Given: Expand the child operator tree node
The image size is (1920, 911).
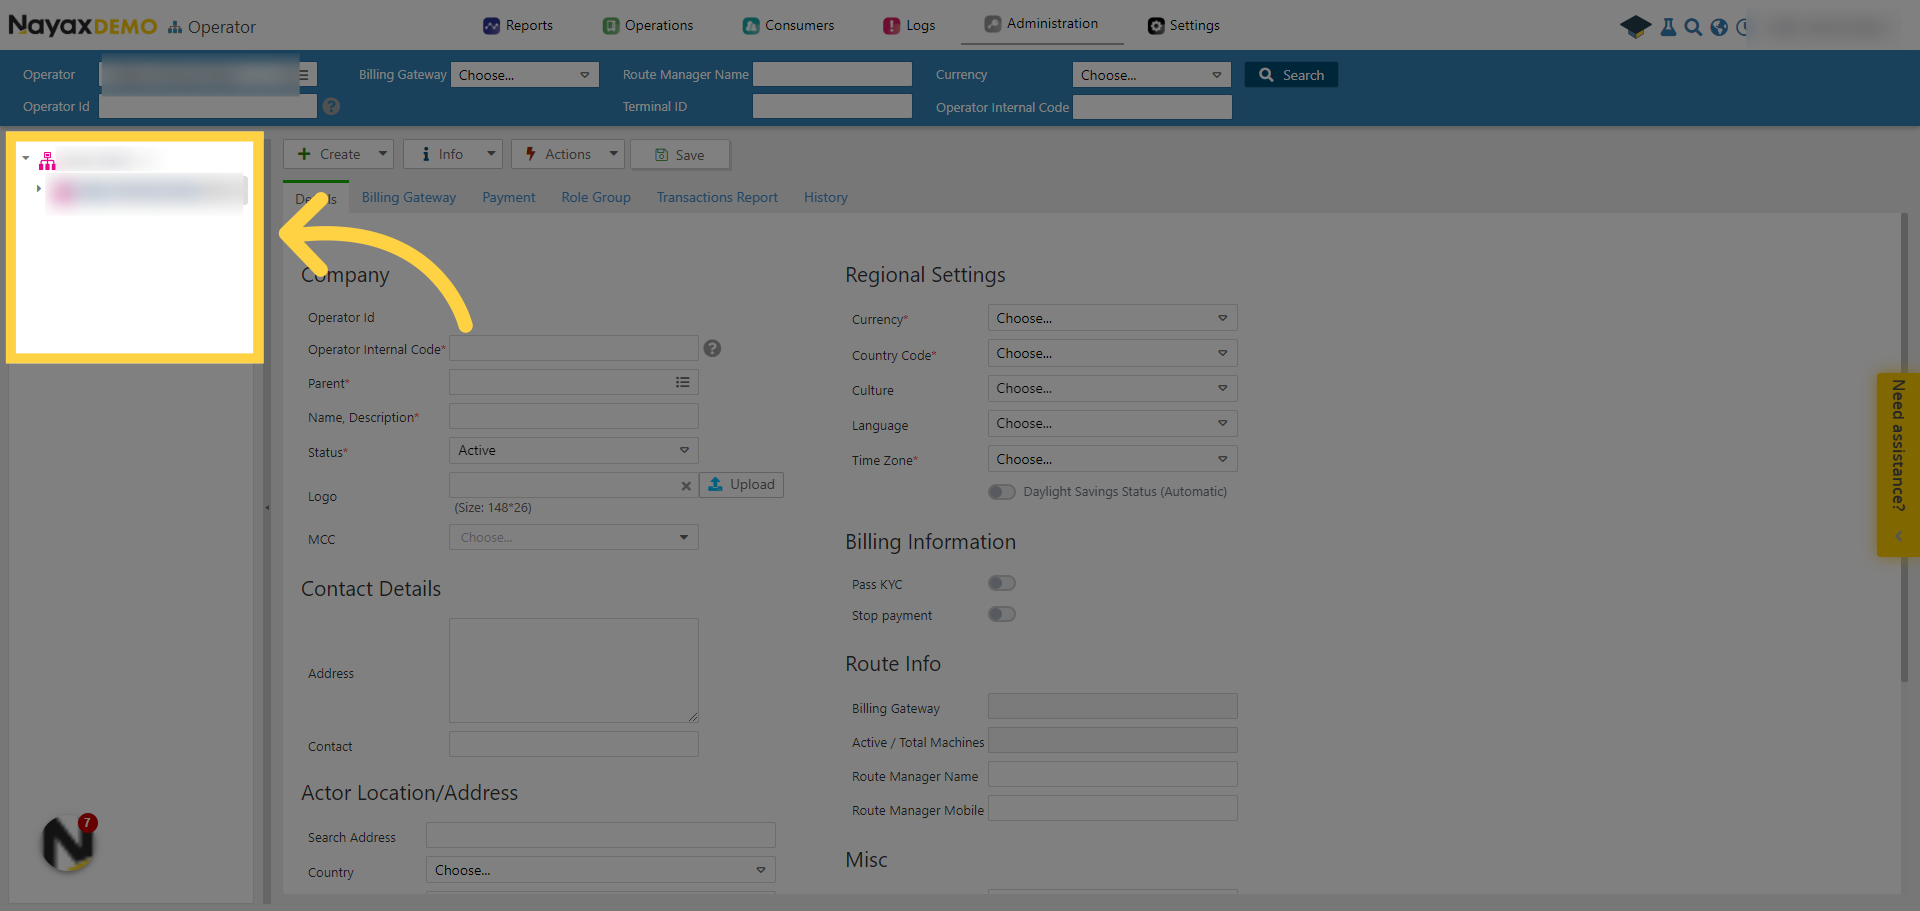Looking at the screenshot, I should click(38, 188).
